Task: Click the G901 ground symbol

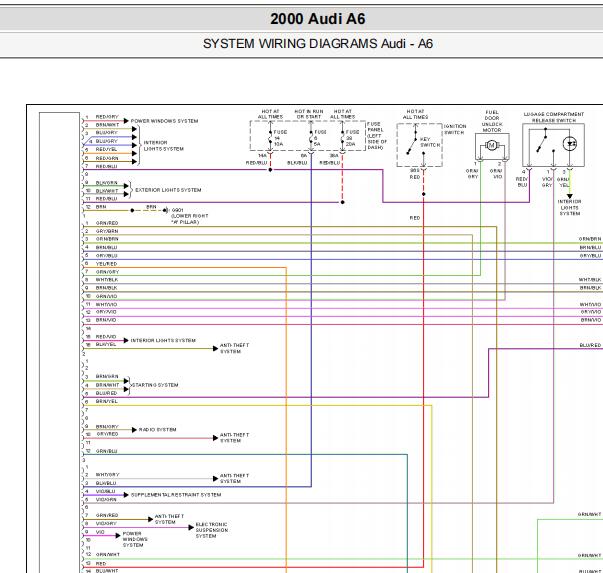Action: pos(165,210)
